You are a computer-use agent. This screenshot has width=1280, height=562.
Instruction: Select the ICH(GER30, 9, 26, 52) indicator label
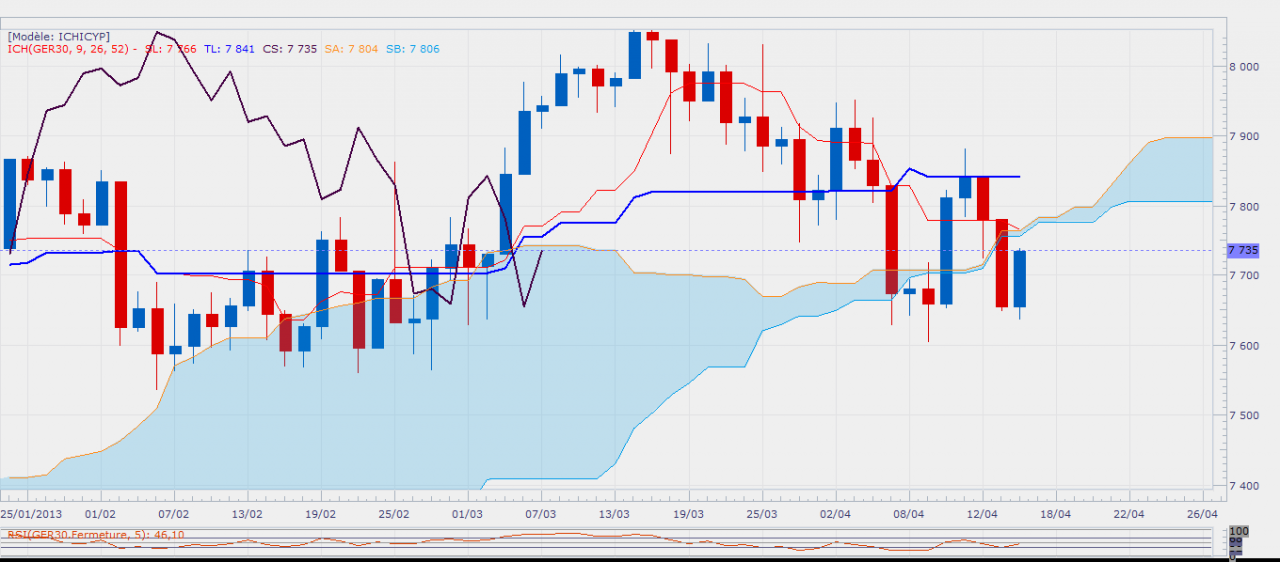[66, 48]
